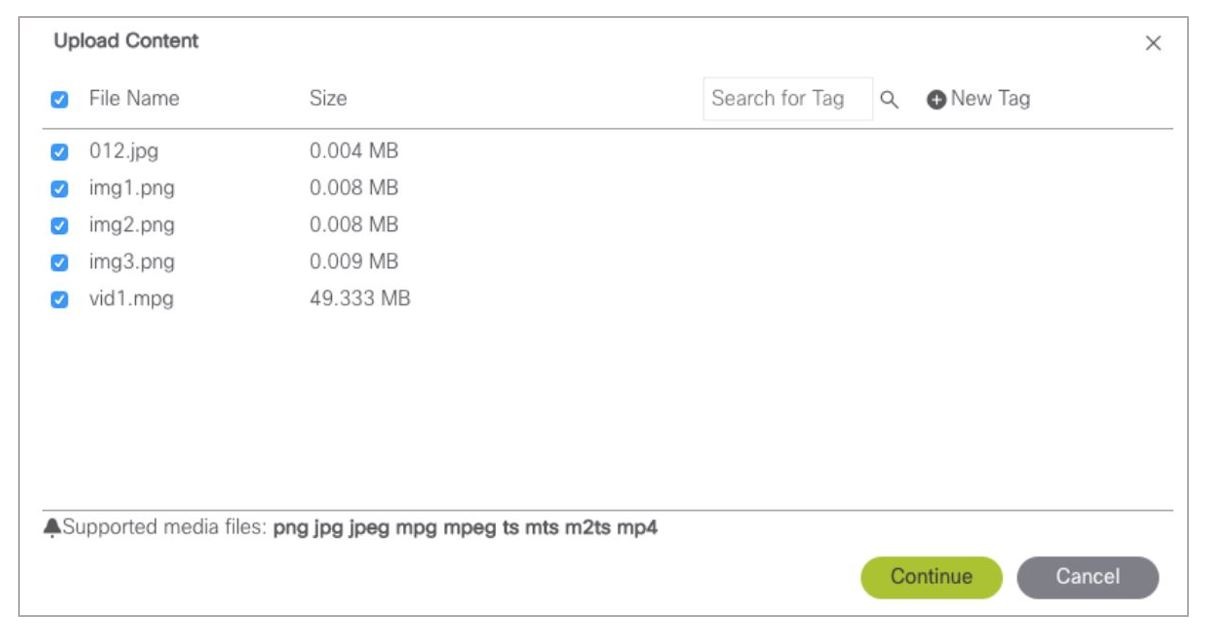Close the Upload Content dialog

pos(1153,44)
